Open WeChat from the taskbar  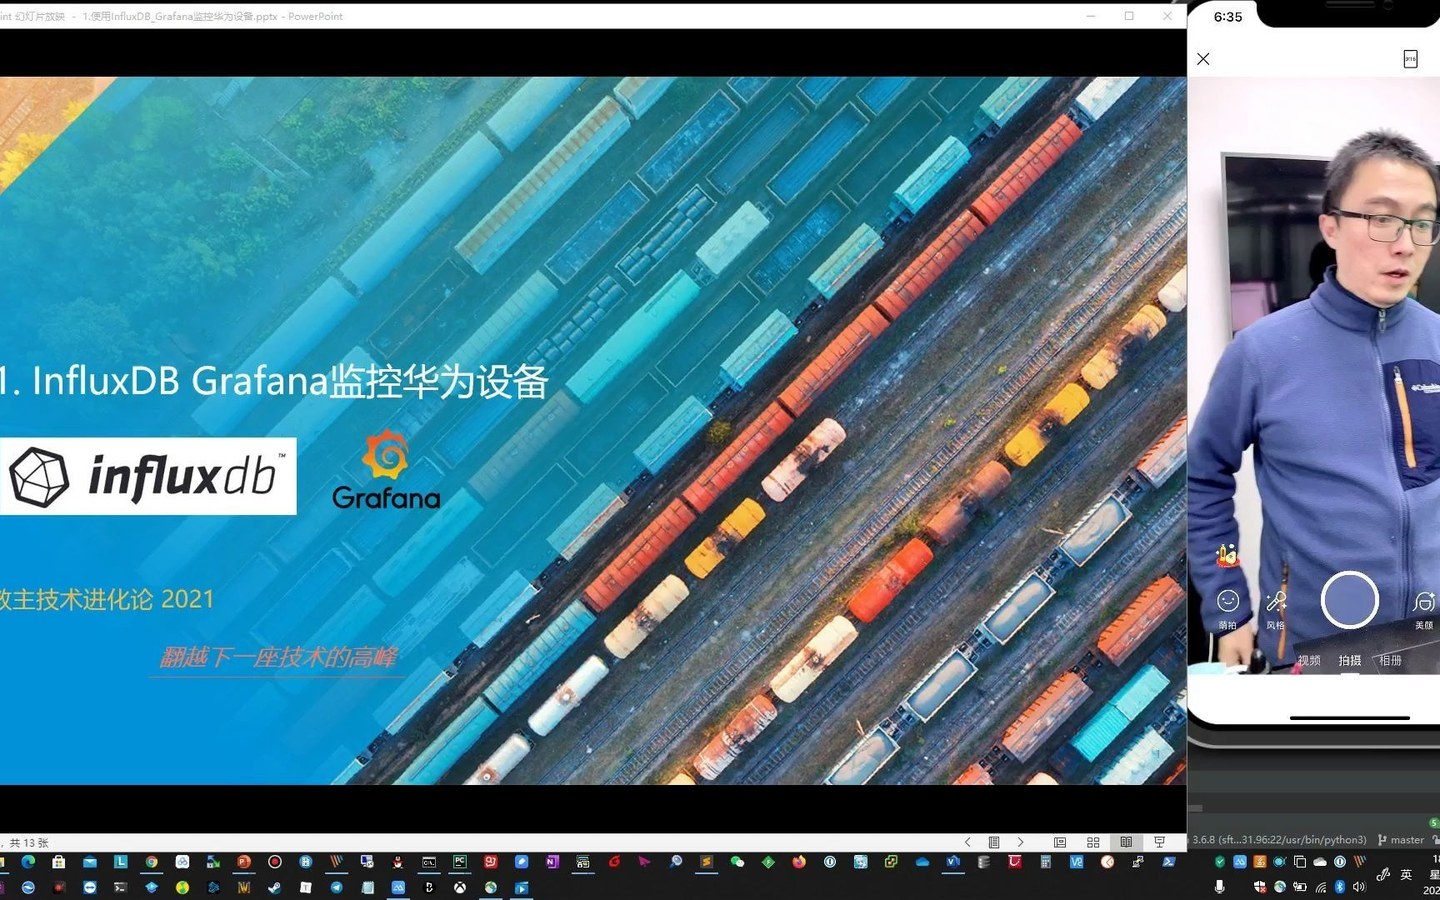point(737,861)
